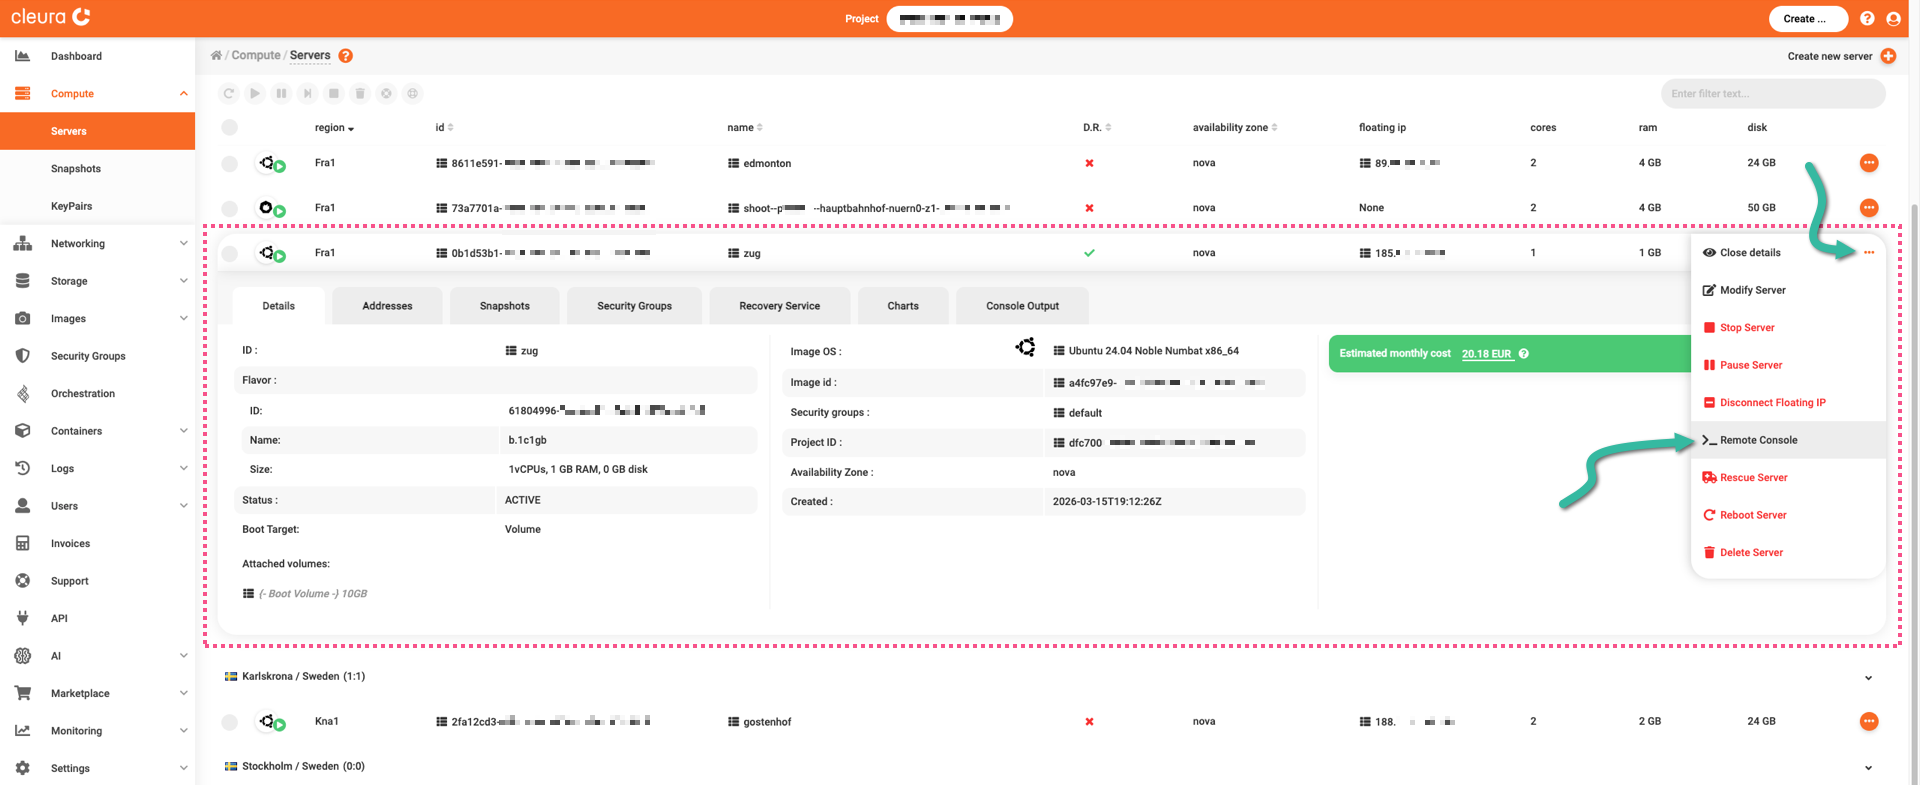Open the help question mark in the top bar
Screen dimensions: 1920x785
pos(1867,18)
